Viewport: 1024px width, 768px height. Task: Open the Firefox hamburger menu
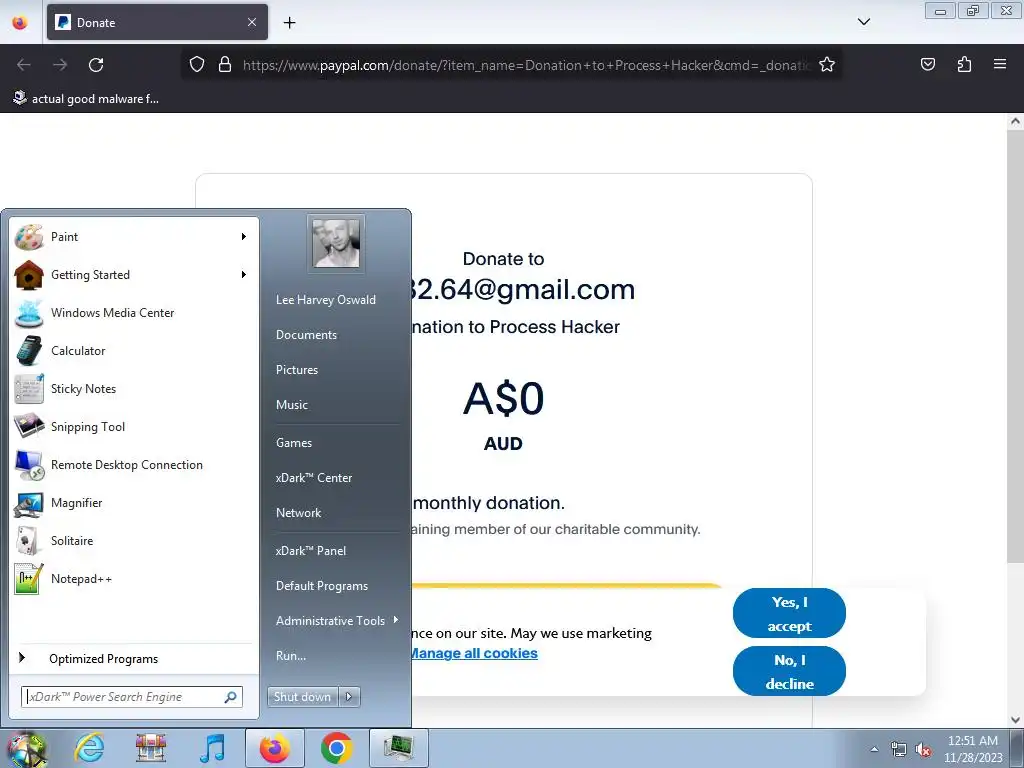tap(1000, 64)
